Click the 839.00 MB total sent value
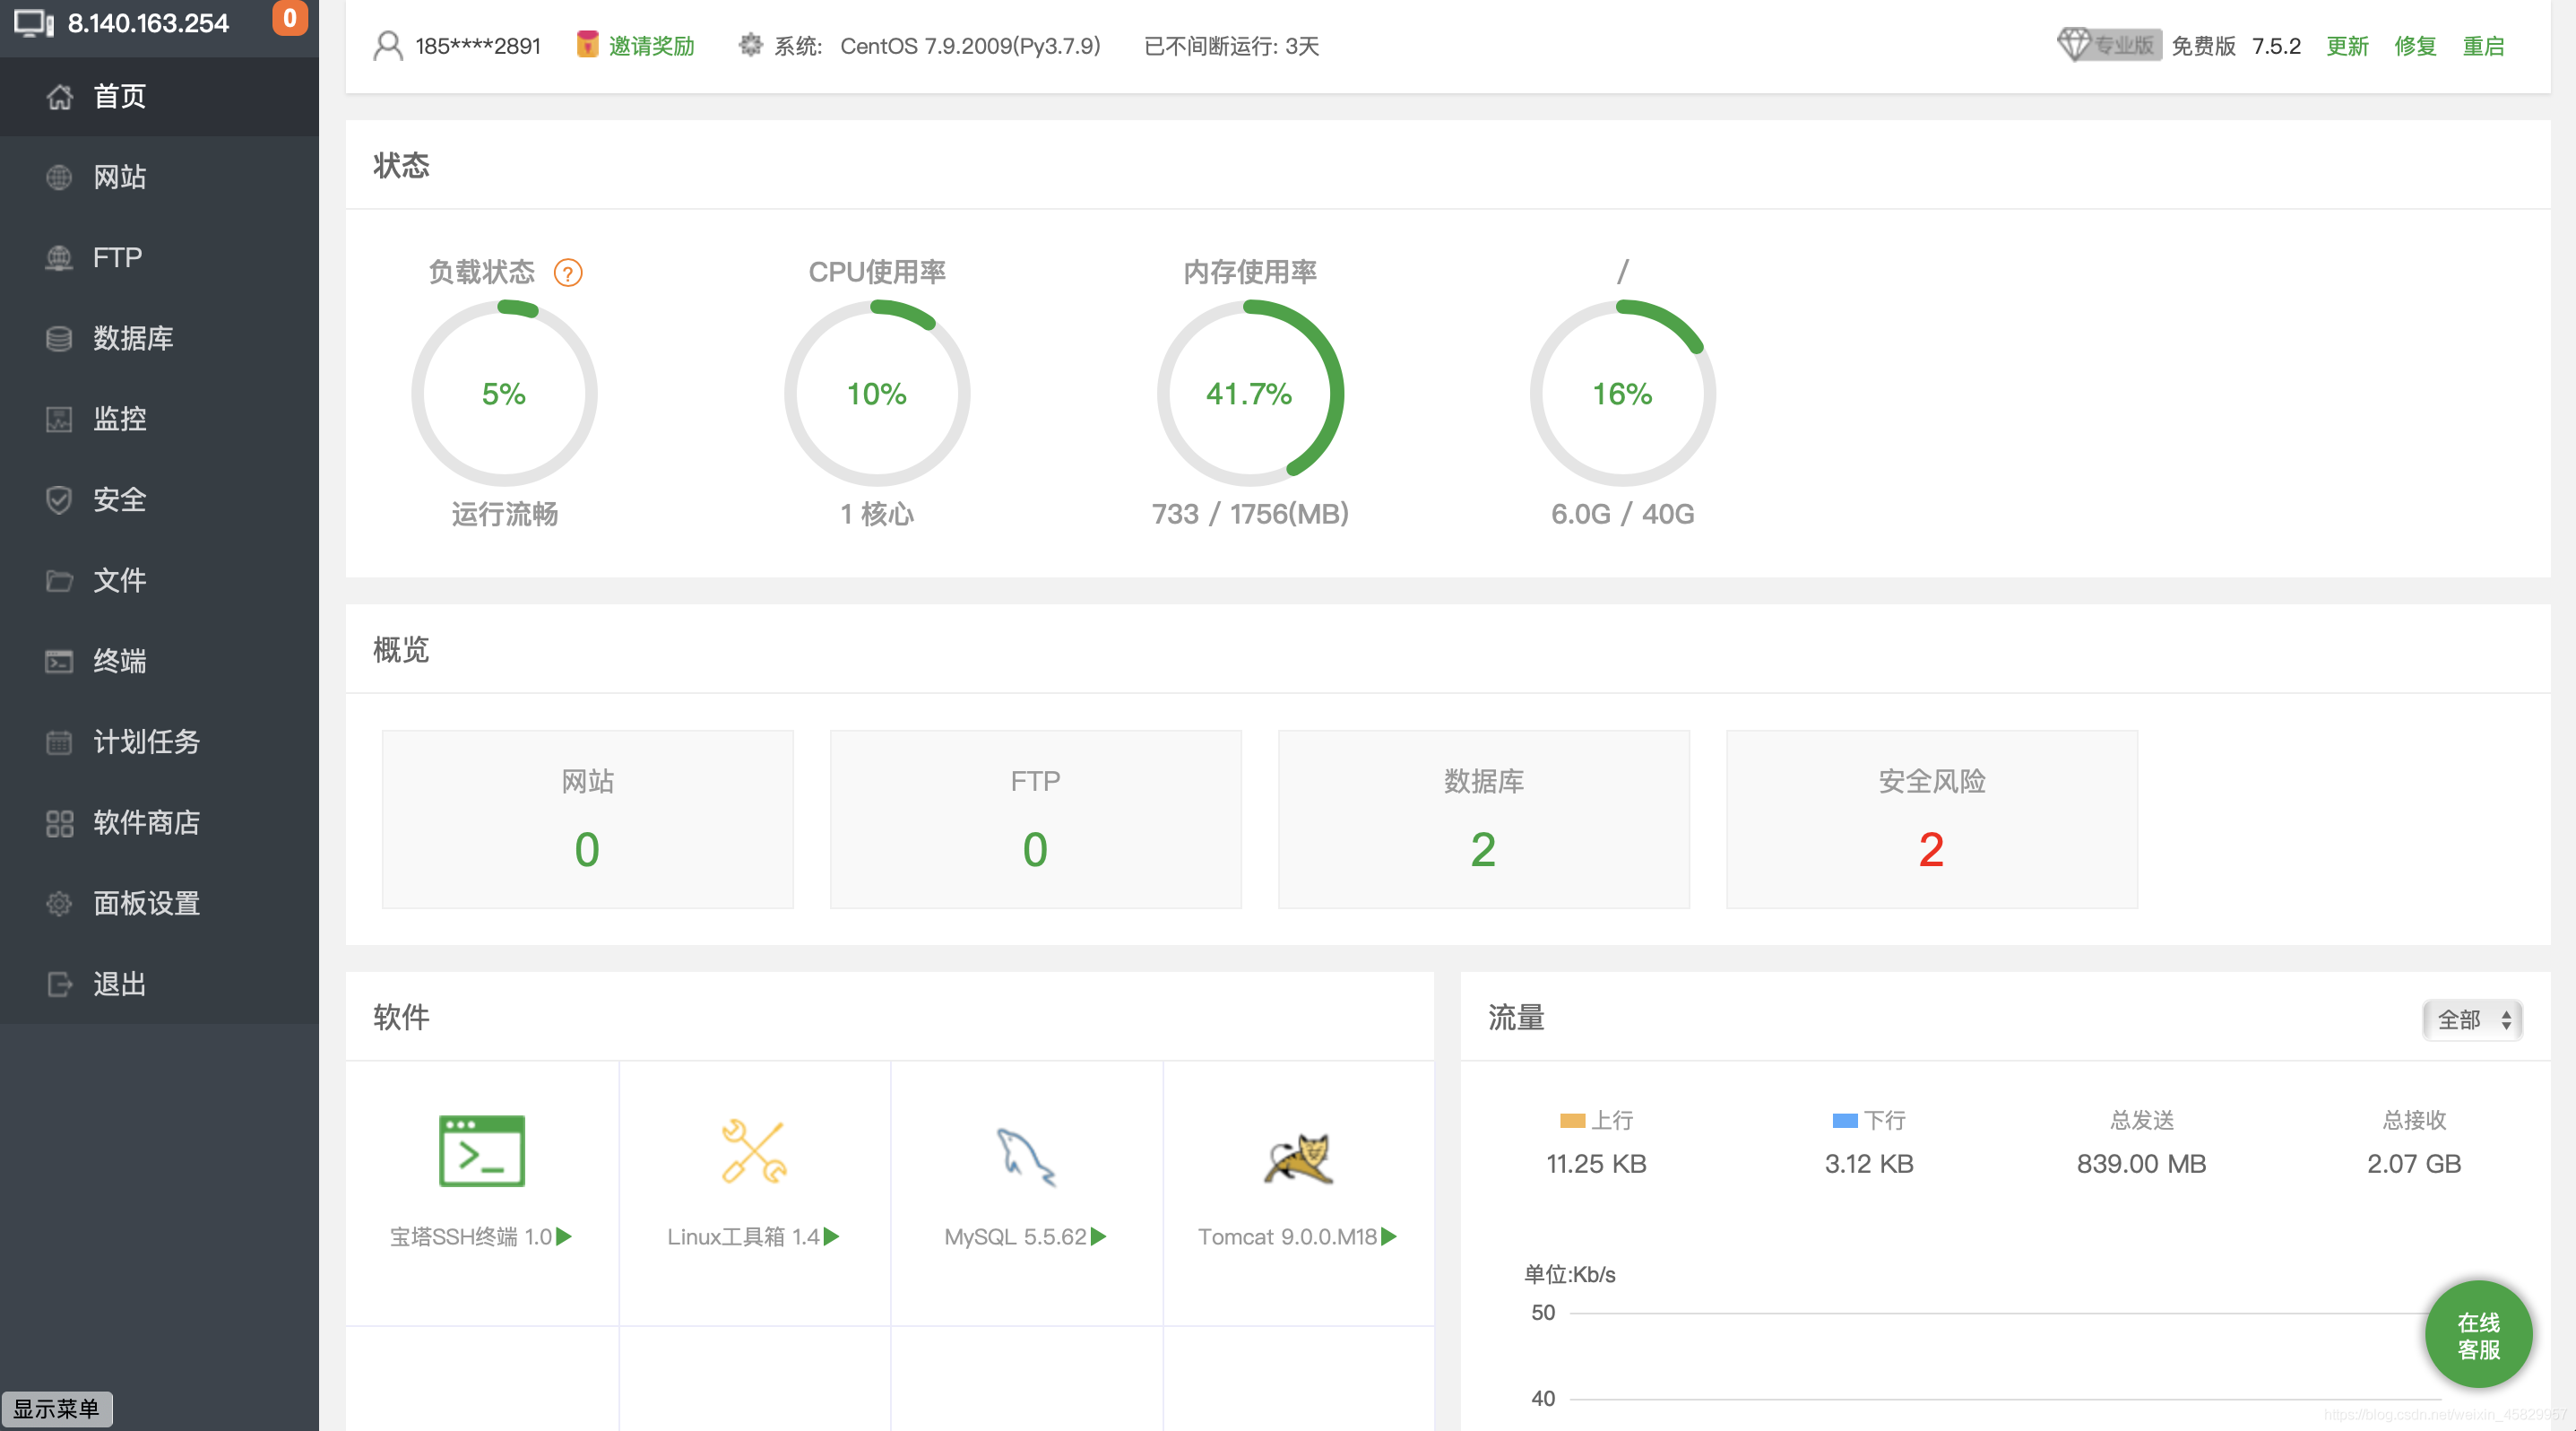Screen dimensions: 2576x1431 [x=2141, y=1163]
